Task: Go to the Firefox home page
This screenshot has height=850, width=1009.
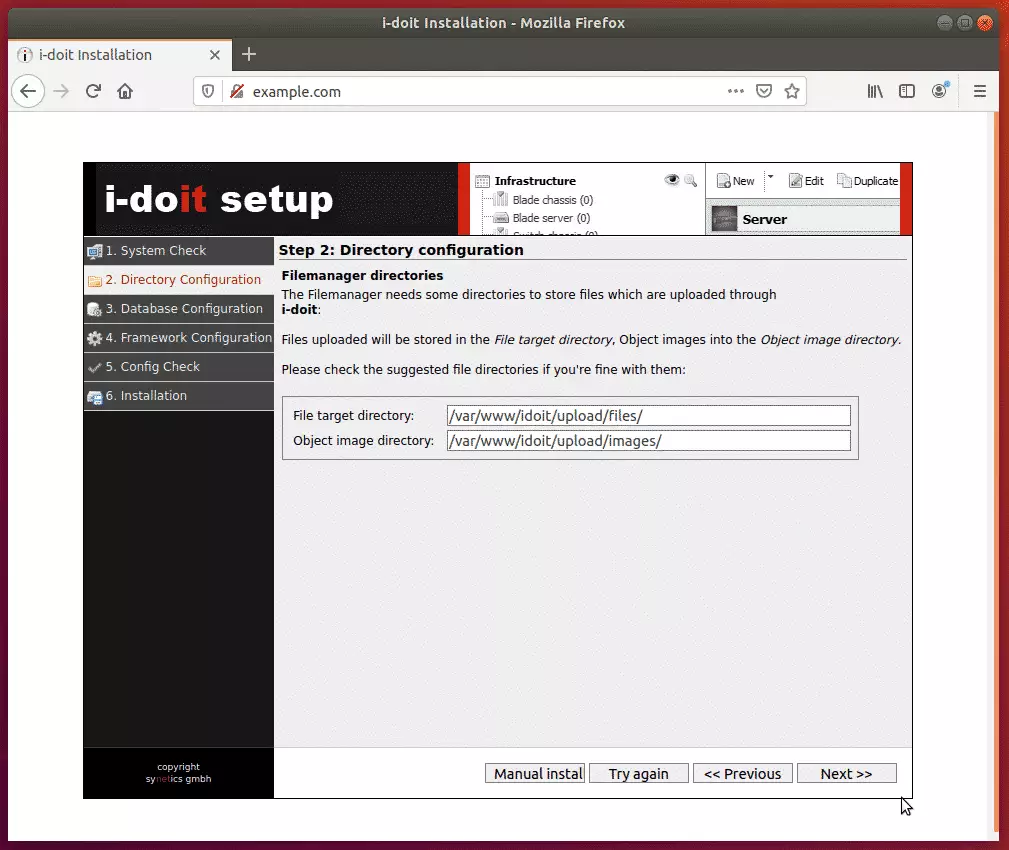Action: point(125,91)
